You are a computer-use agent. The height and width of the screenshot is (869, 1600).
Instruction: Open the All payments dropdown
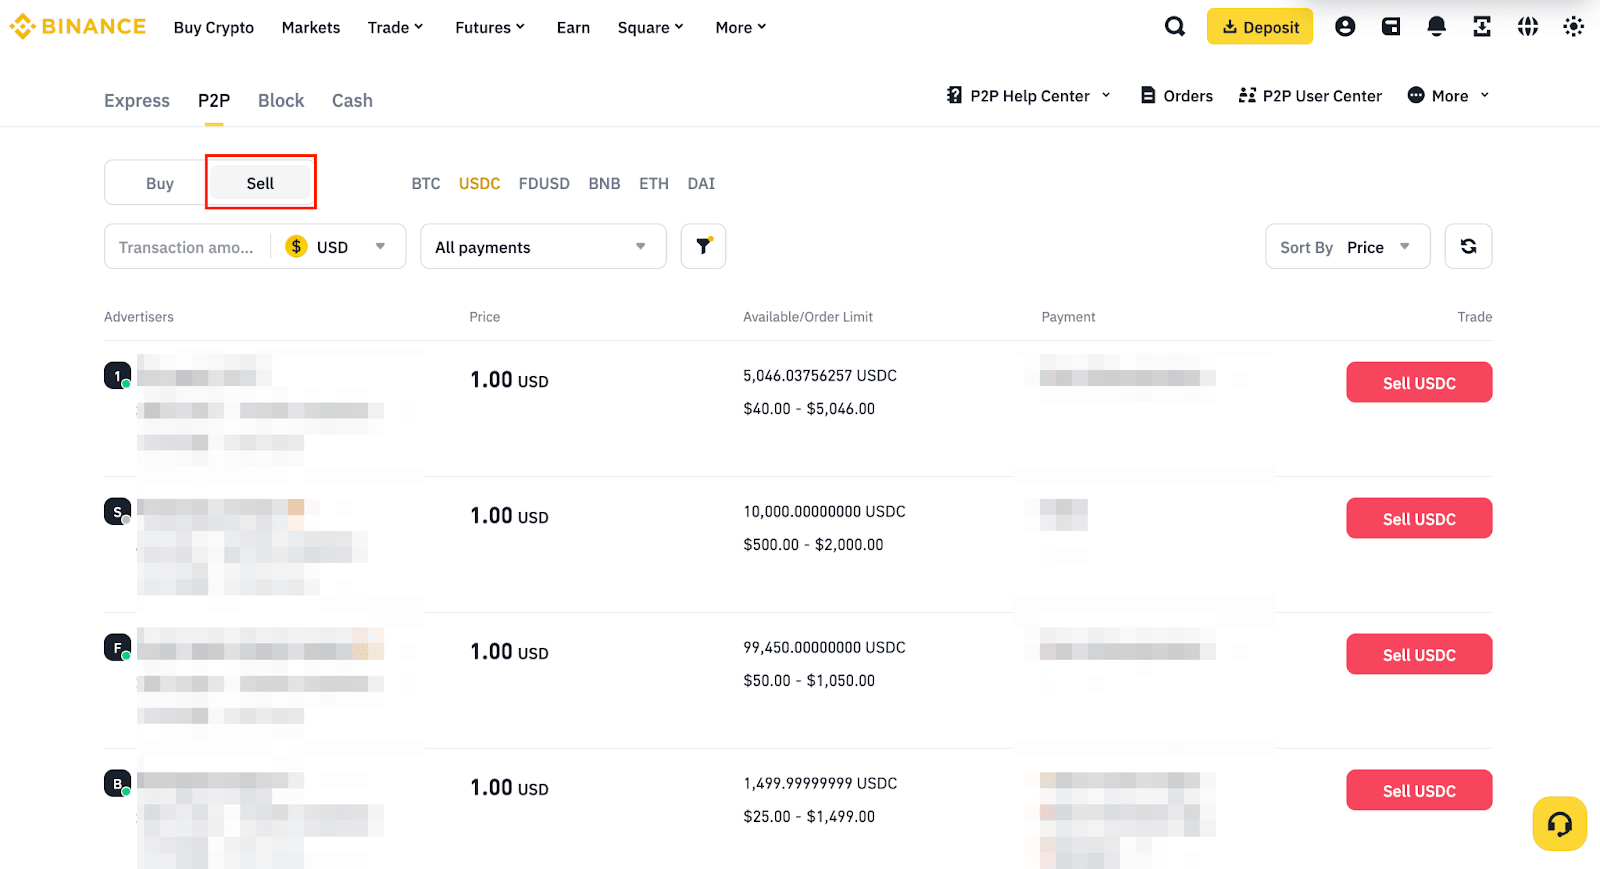pos(543,246)
